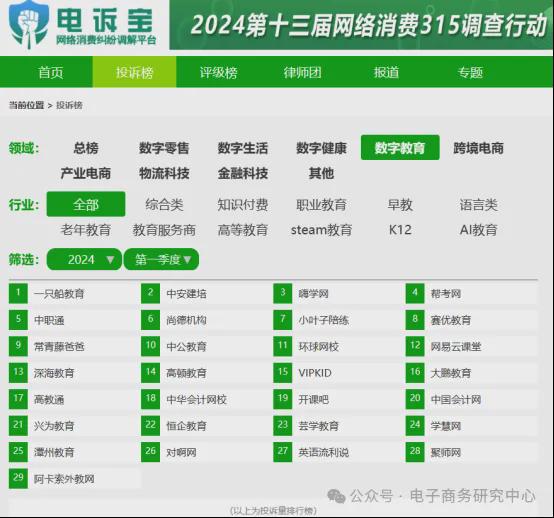Filter by steam教育 industry

321,230
